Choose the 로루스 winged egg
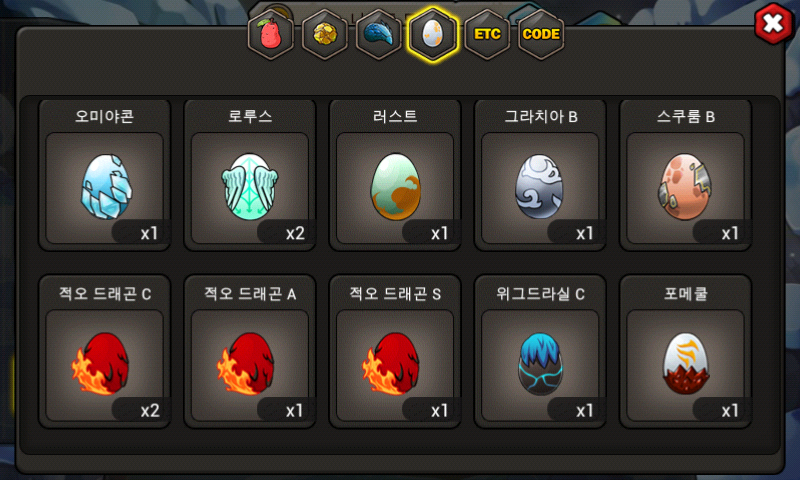This screenshot has height=480, width=800. click(250, 175)
